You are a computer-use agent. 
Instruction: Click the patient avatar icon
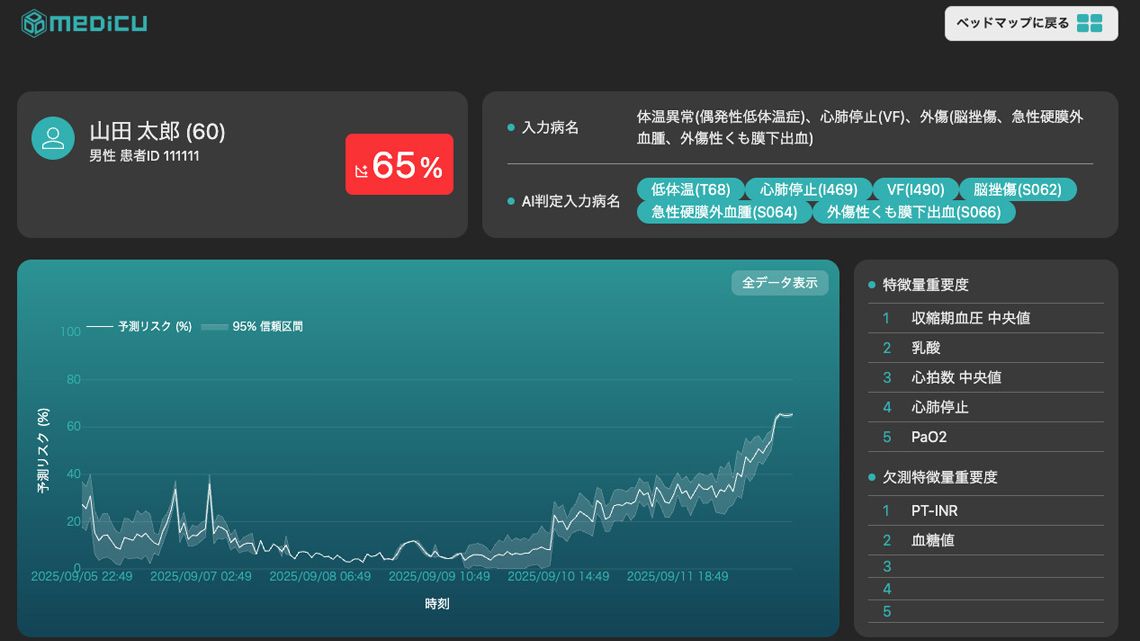pos(53,138)
